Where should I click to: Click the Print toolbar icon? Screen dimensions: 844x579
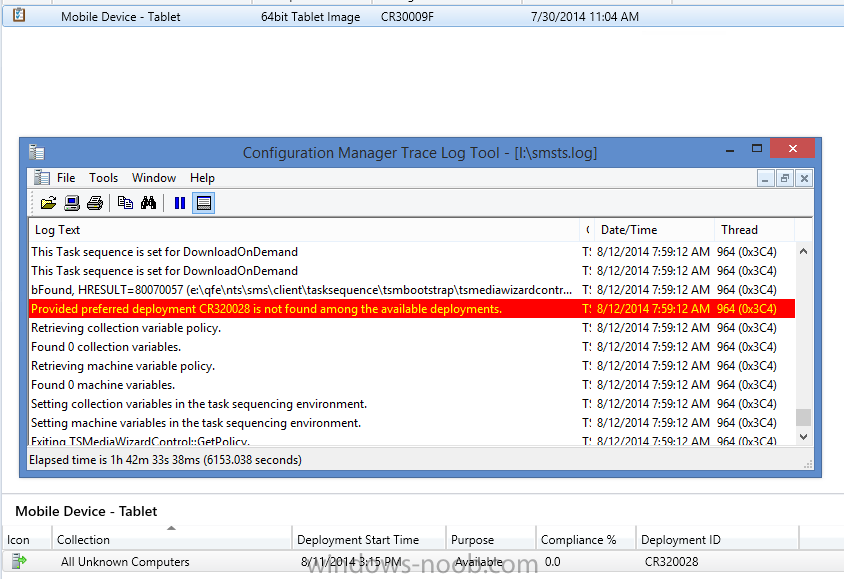coord(95,203)
